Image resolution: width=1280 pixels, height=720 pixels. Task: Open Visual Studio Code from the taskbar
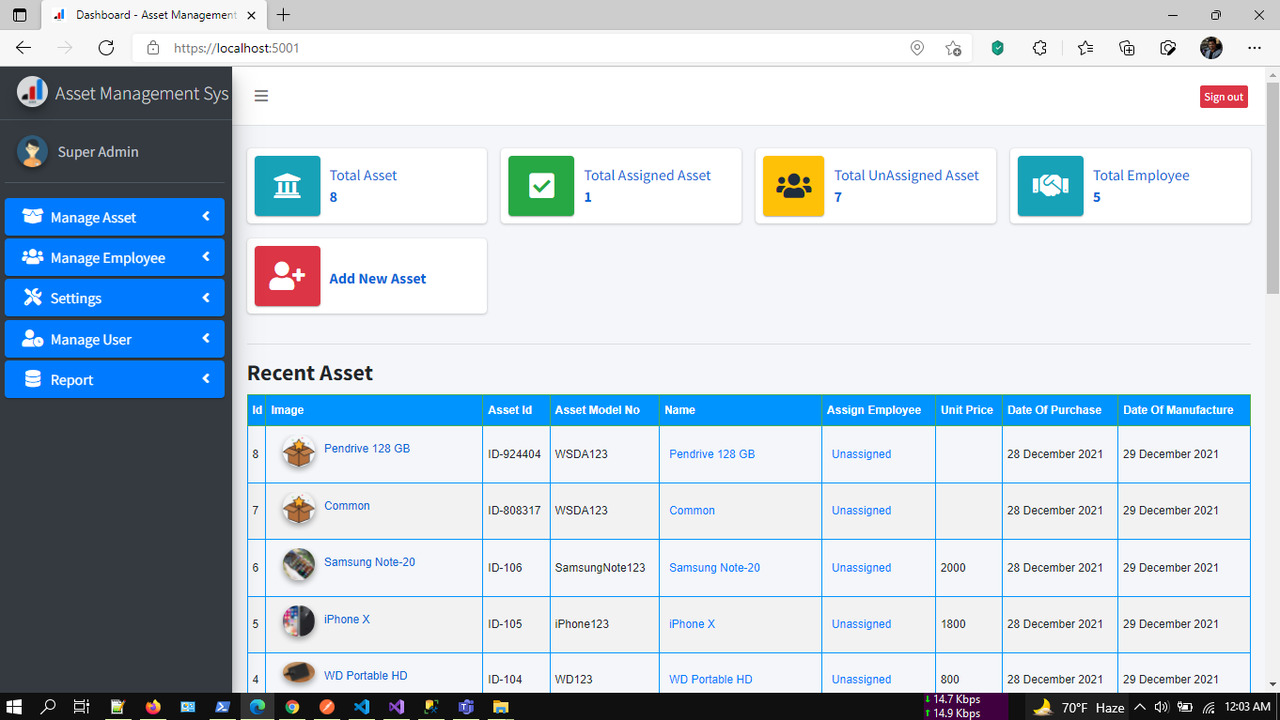[361, 707]
